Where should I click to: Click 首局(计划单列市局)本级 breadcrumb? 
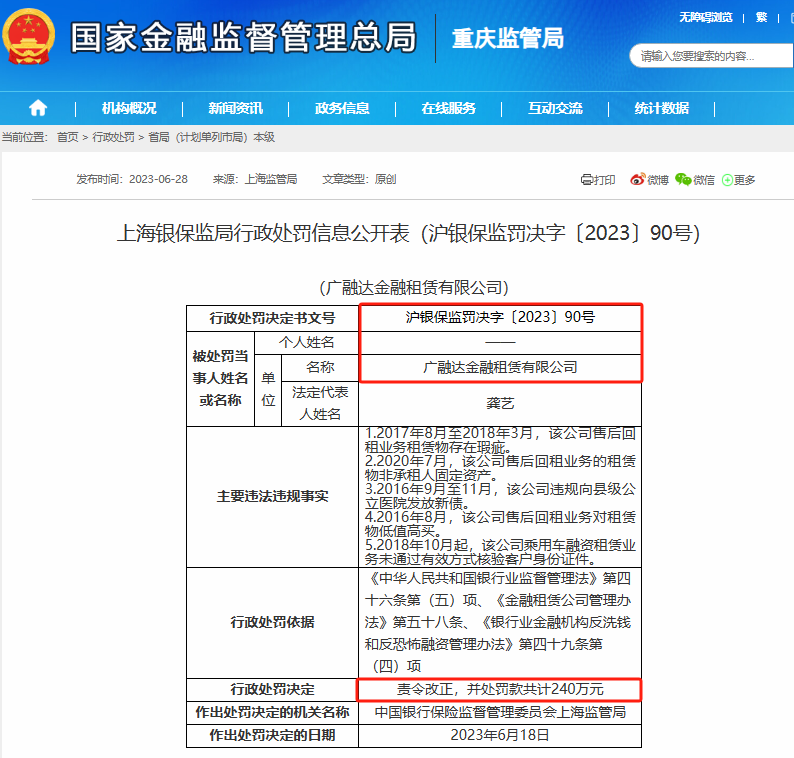point(211,137)
